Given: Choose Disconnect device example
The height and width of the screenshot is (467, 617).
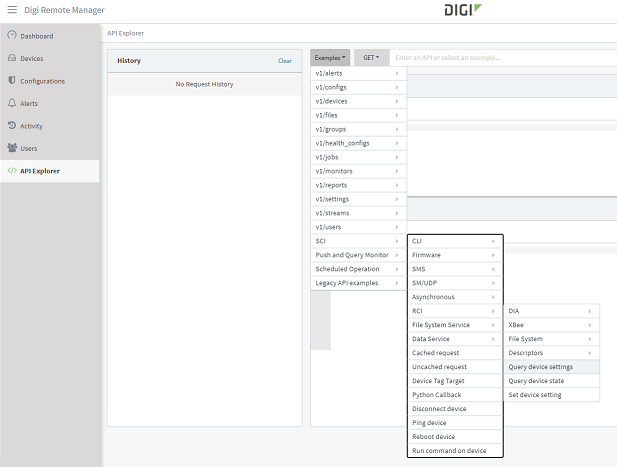Looking at the screenshot, I should pyautogui.click(x=455, y=409).
